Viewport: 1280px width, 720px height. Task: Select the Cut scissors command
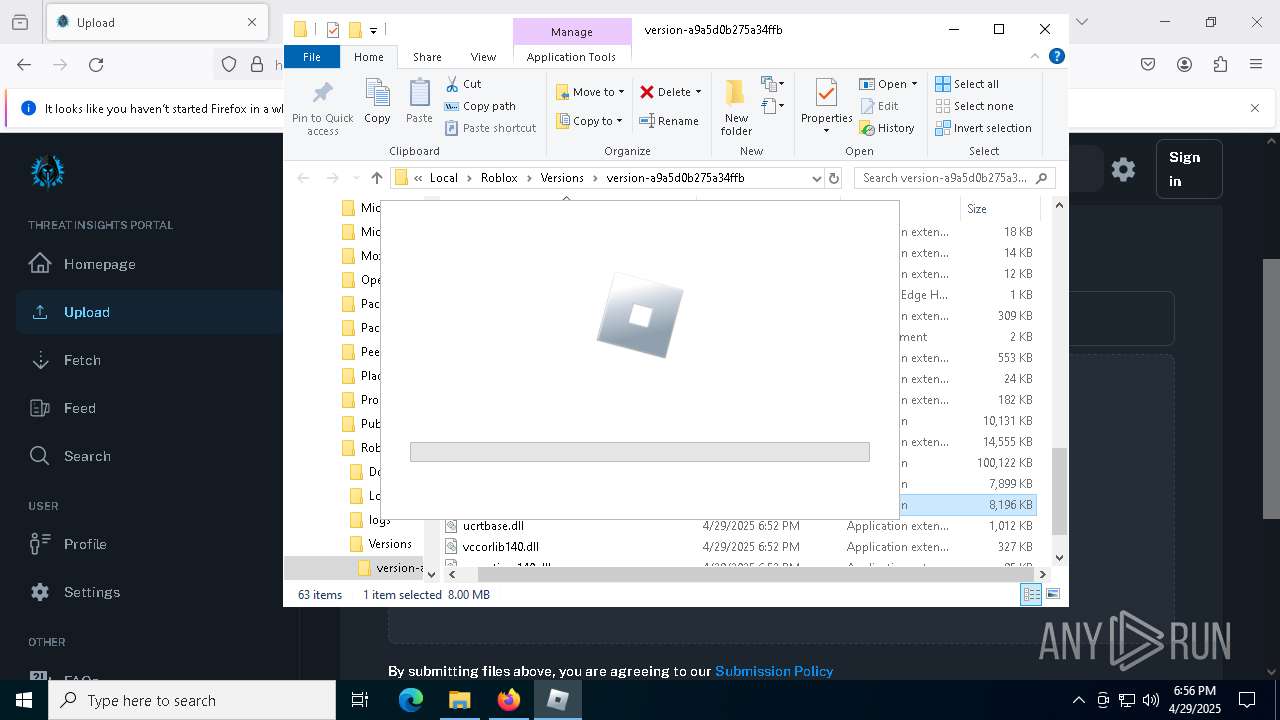click(463, 84)
